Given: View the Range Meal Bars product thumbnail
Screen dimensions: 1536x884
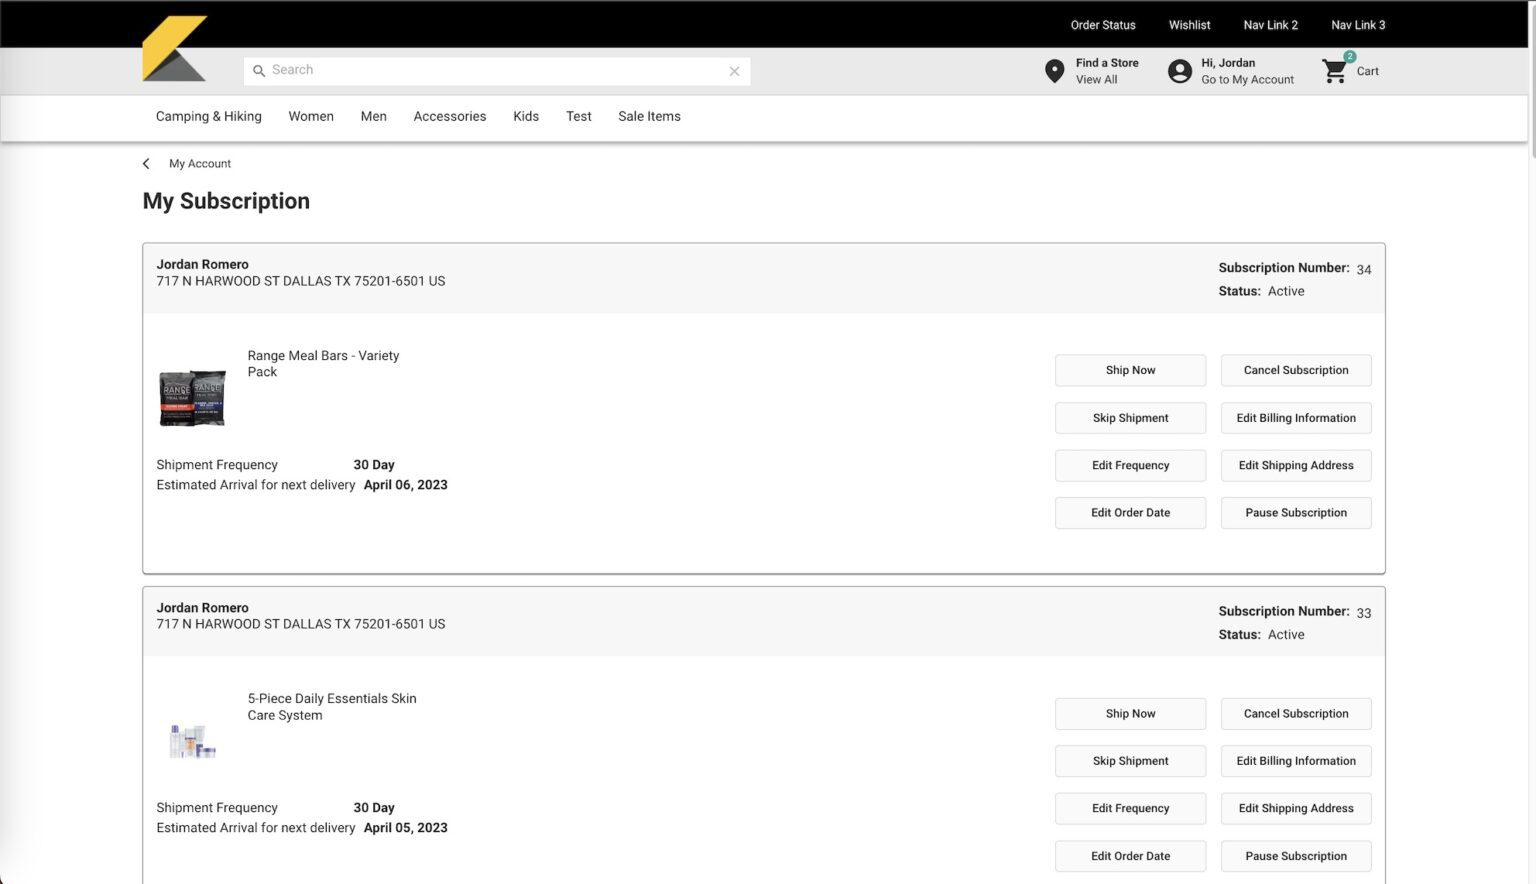Looking at the screenshot, I should click(x=191, y=396).
